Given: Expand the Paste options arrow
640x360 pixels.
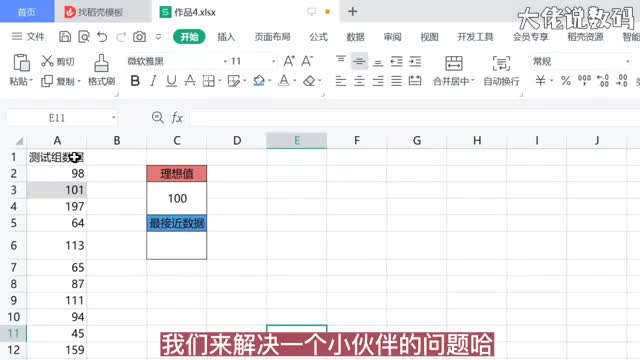Looking at the screenshot, I should click(31, 81).
